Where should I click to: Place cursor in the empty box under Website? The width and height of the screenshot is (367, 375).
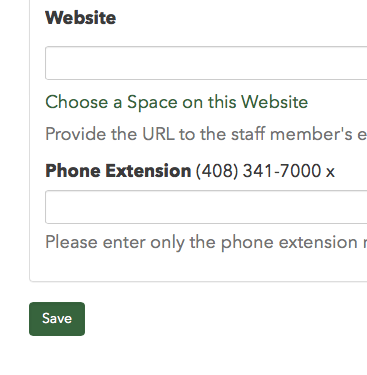coord(206,63)
